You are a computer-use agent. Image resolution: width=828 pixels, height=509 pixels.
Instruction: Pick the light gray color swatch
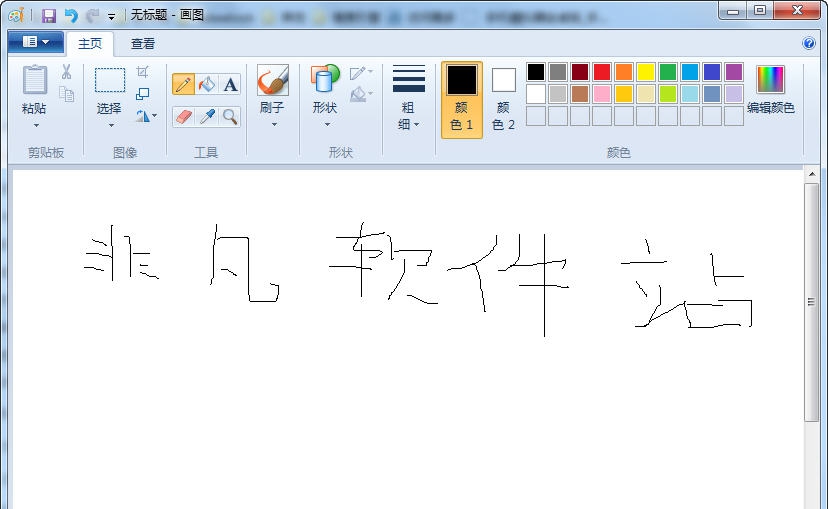pos(558,94)
